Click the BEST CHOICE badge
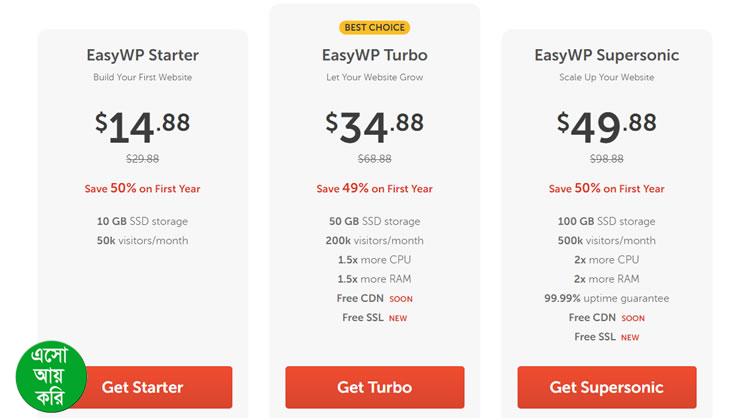750x420 pixels. tap(374, 27)
